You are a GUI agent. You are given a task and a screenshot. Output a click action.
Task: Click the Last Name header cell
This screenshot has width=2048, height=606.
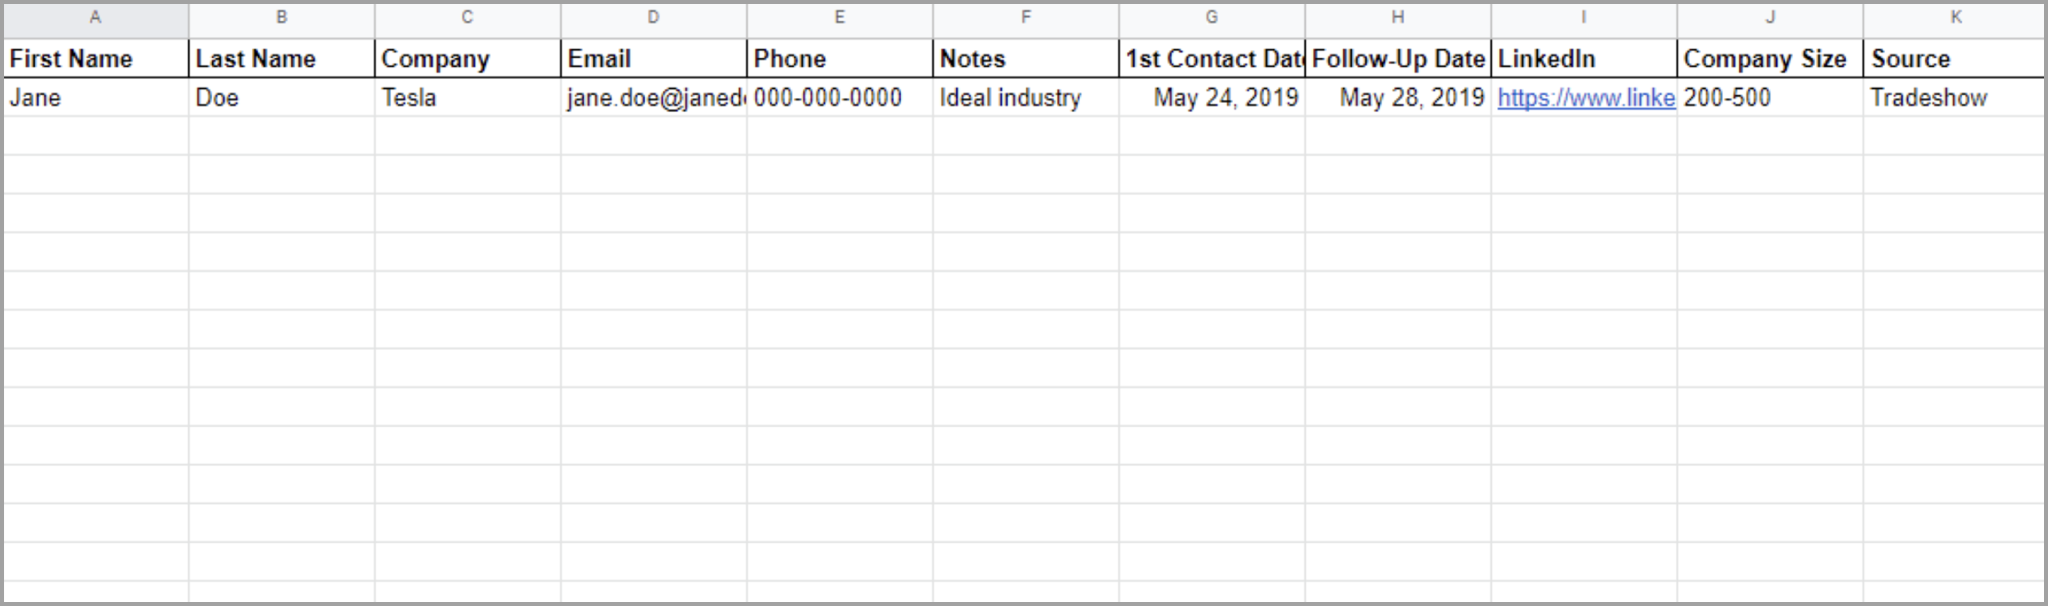tap(281, 59)
